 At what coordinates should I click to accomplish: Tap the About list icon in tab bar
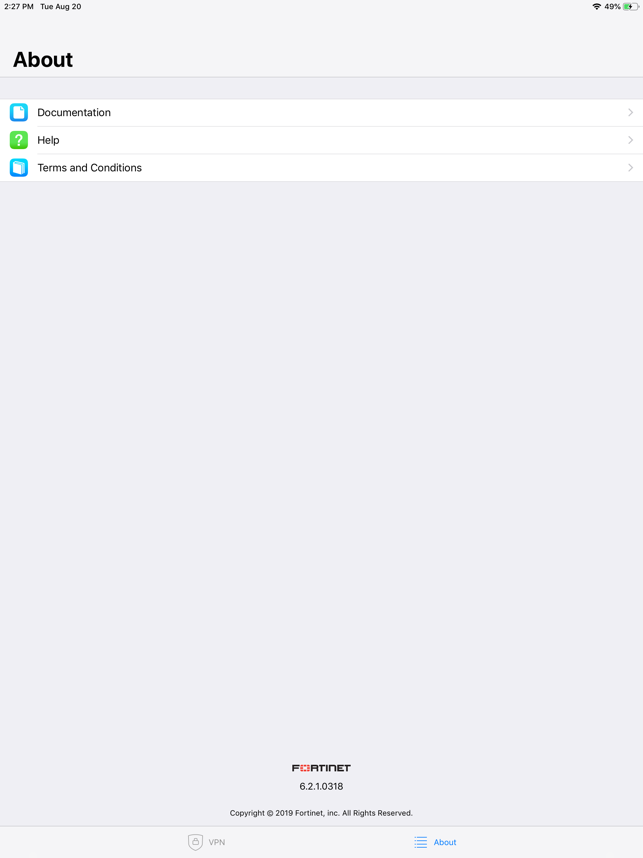coord(420,842)
